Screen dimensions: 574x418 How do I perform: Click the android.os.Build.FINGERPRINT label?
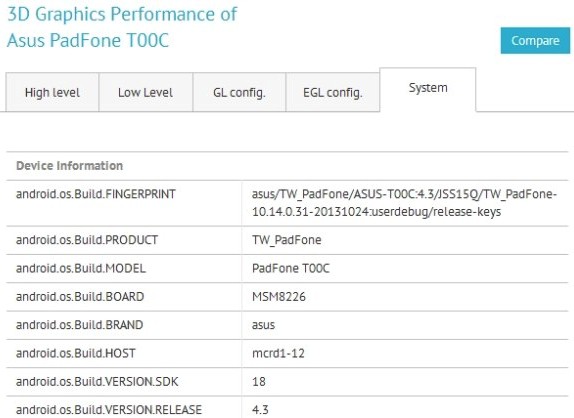coord(96,194)
